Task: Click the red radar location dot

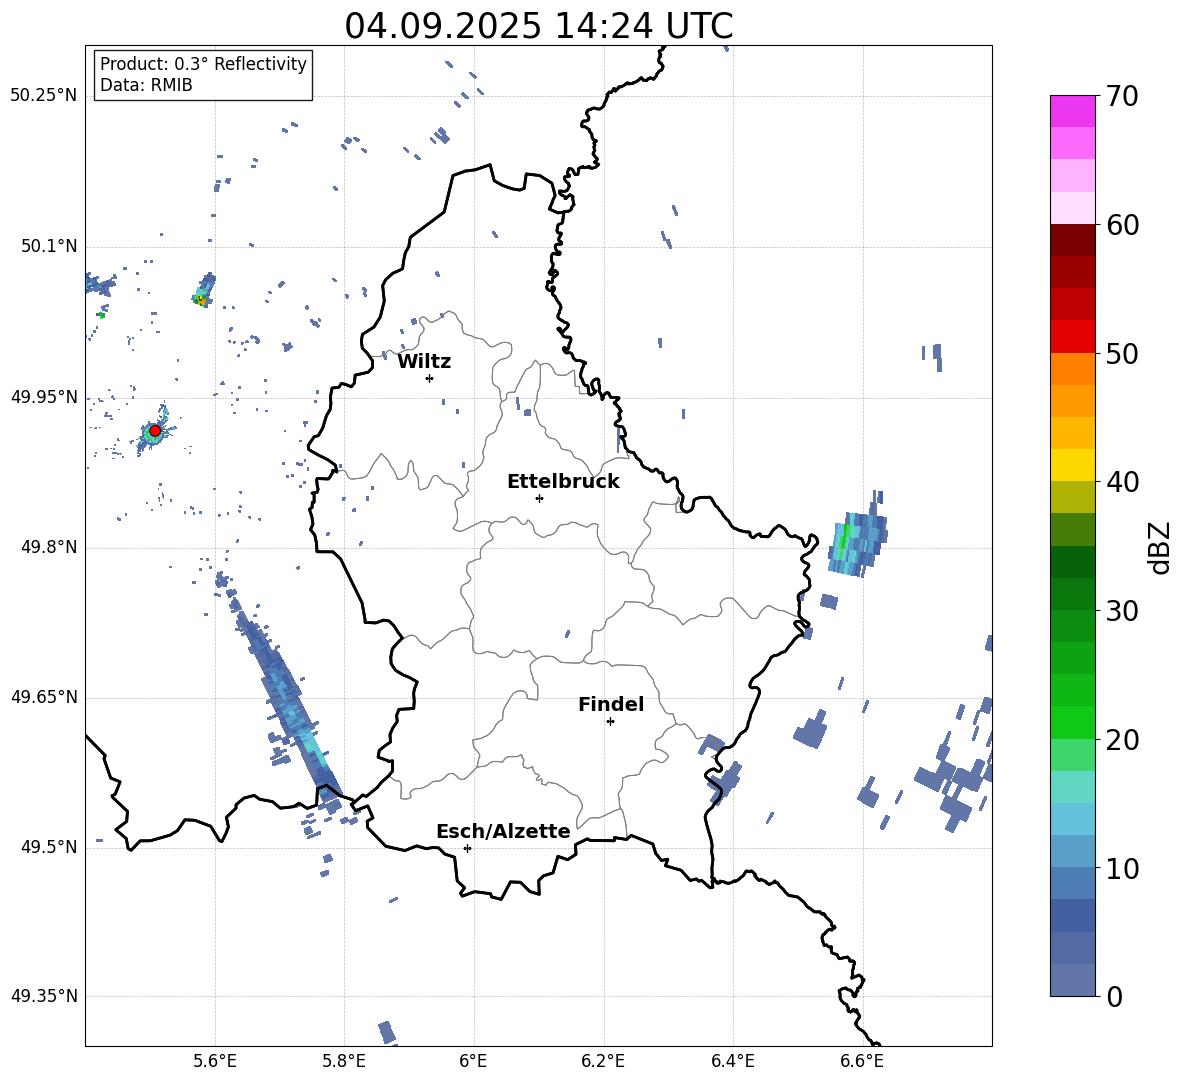Action: click(155, 431)
